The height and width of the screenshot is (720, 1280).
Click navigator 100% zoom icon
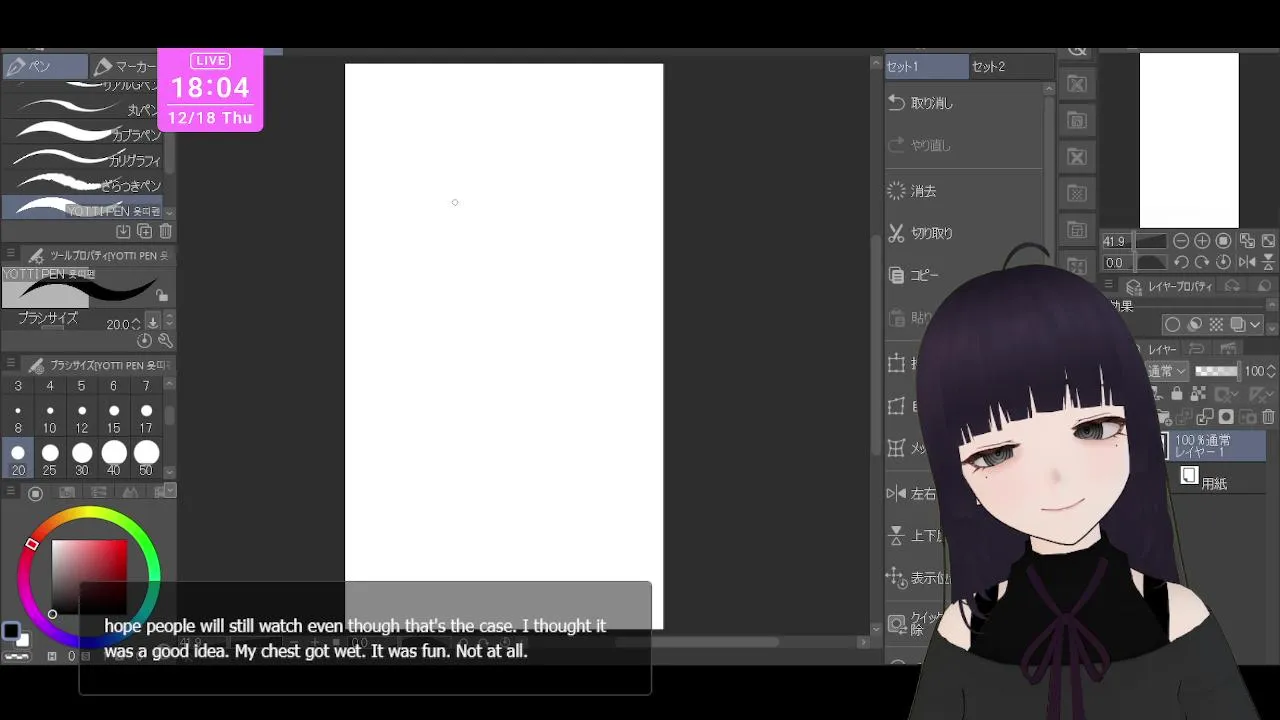click(x=1223, y=241)
